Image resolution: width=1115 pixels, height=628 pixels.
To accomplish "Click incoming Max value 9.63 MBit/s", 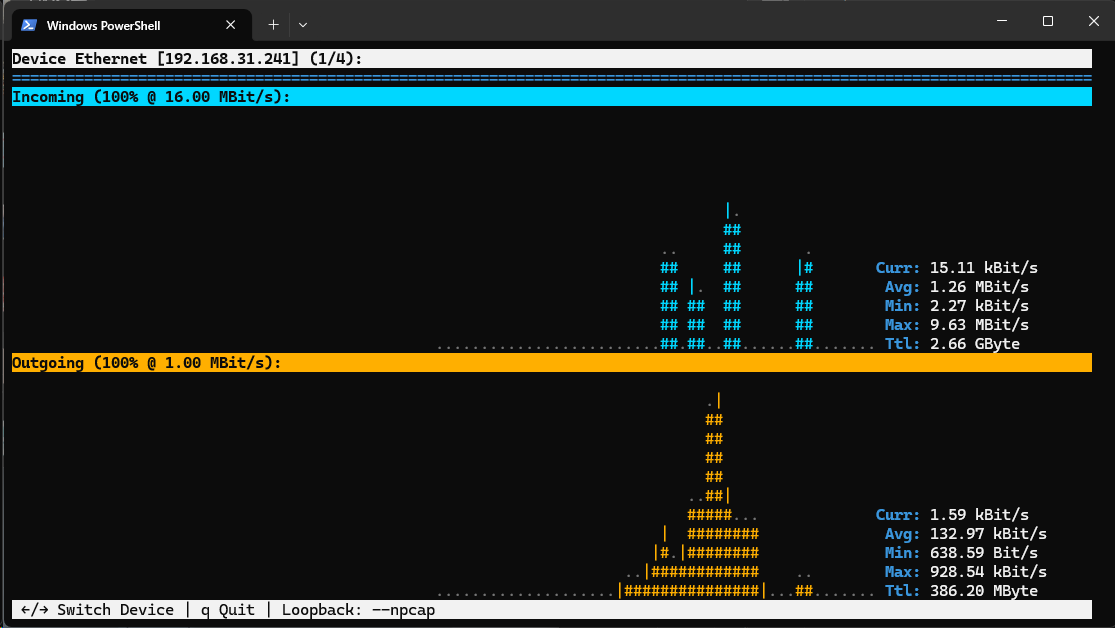I will point(979,325).
